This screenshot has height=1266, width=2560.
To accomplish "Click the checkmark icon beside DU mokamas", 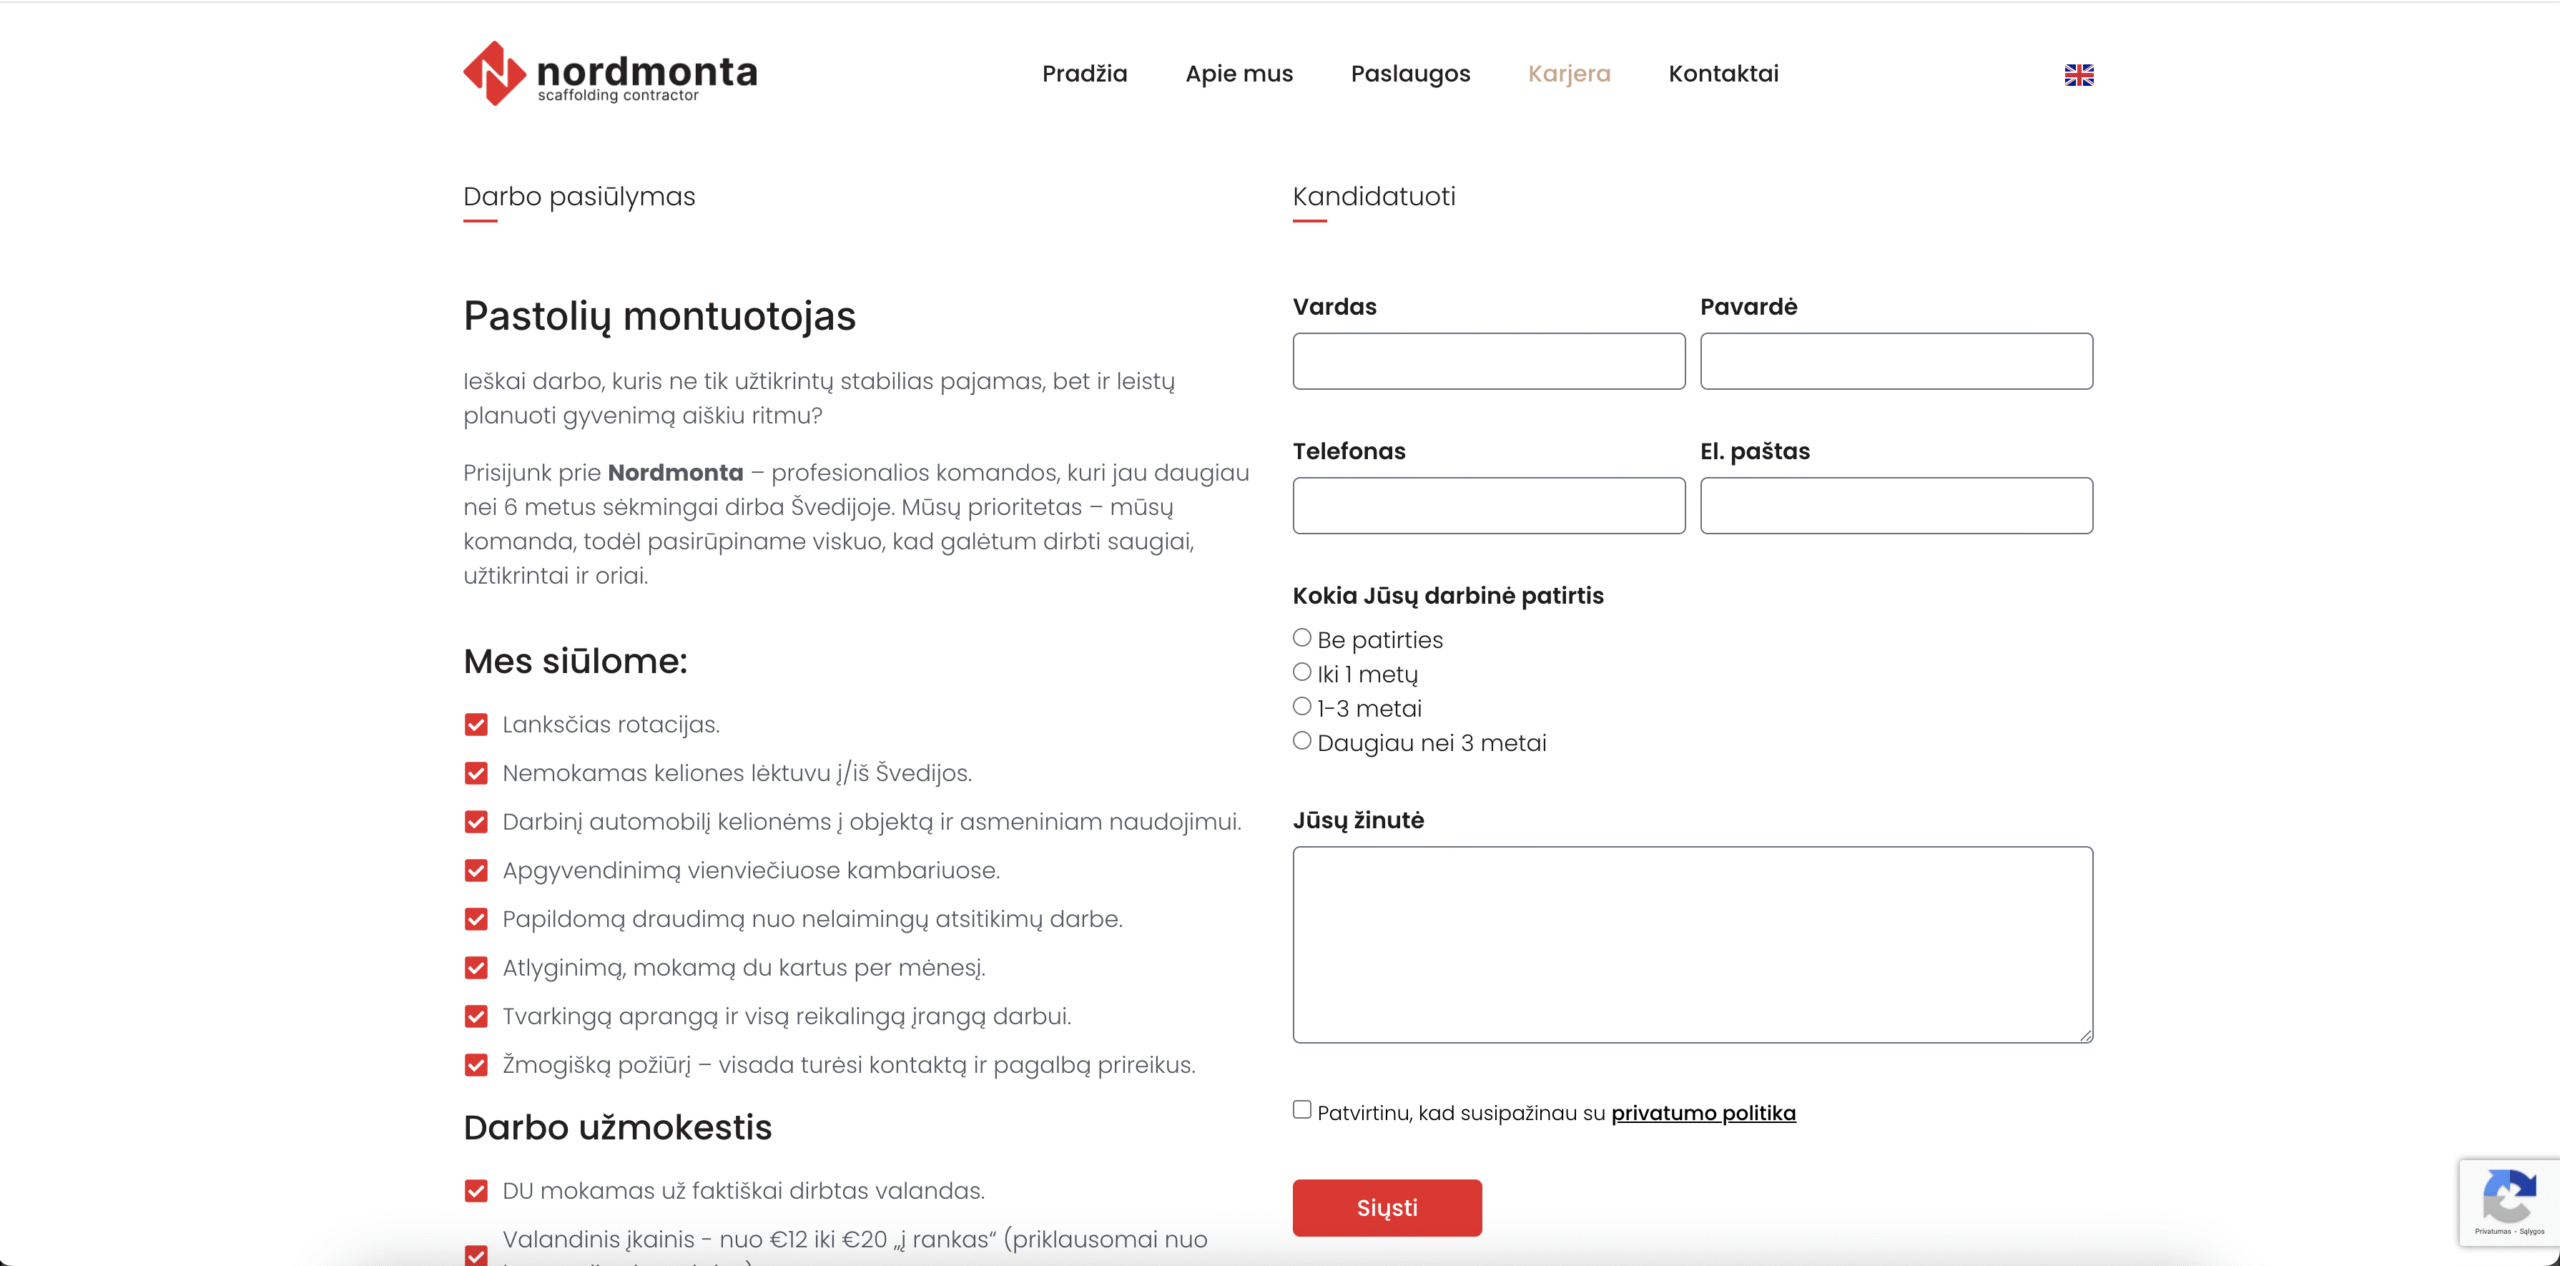I will point(476,1191).
